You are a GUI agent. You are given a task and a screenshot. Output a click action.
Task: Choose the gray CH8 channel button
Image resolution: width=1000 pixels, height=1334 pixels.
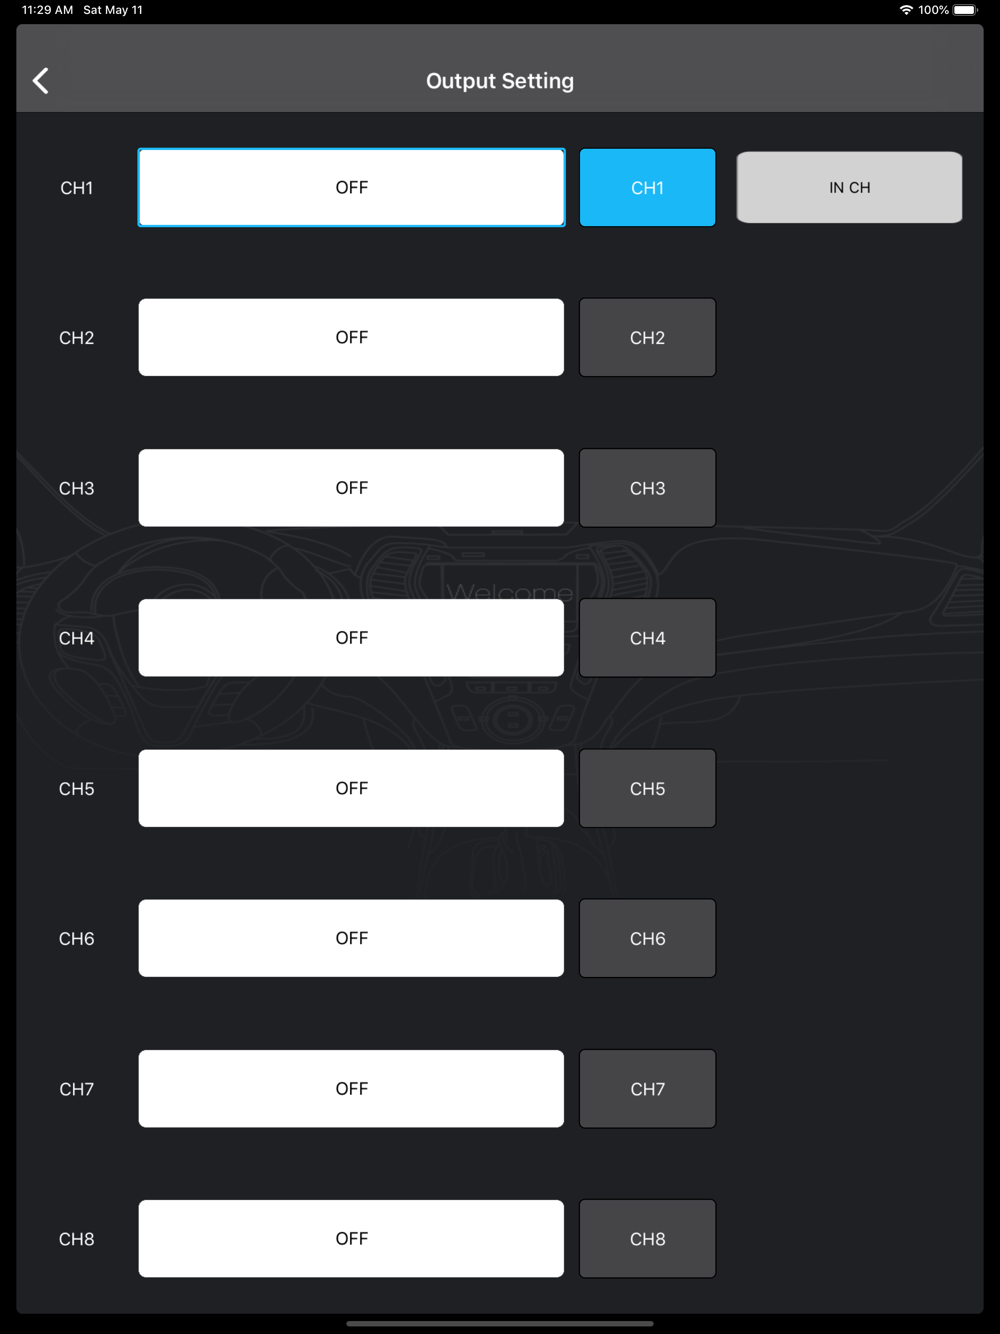(647, 1238)
